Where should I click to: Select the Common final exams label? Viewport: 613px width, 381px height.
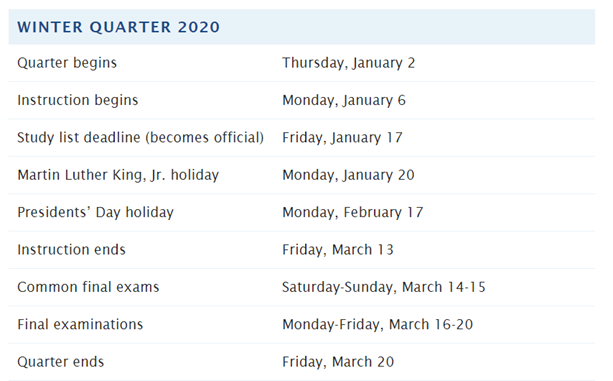[x=88, y=287]
